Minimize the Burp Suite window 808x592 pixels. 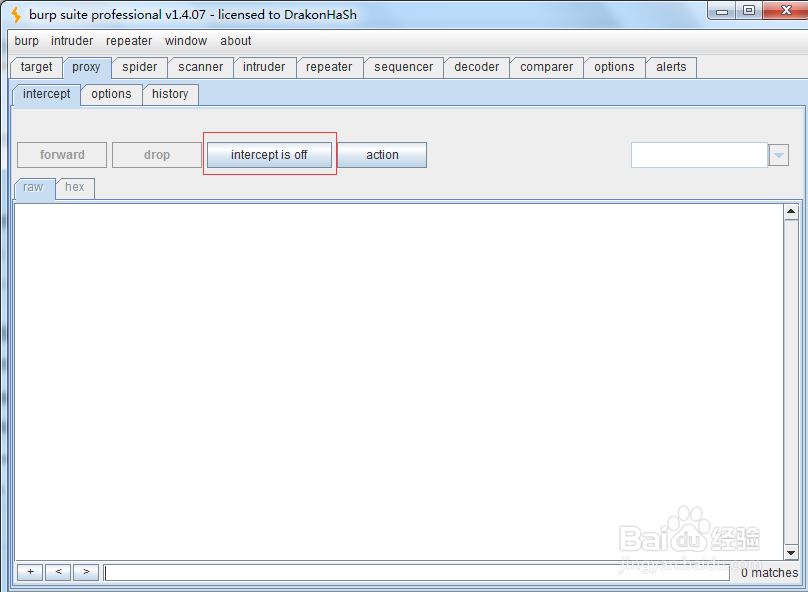click(x=722, y=11)
